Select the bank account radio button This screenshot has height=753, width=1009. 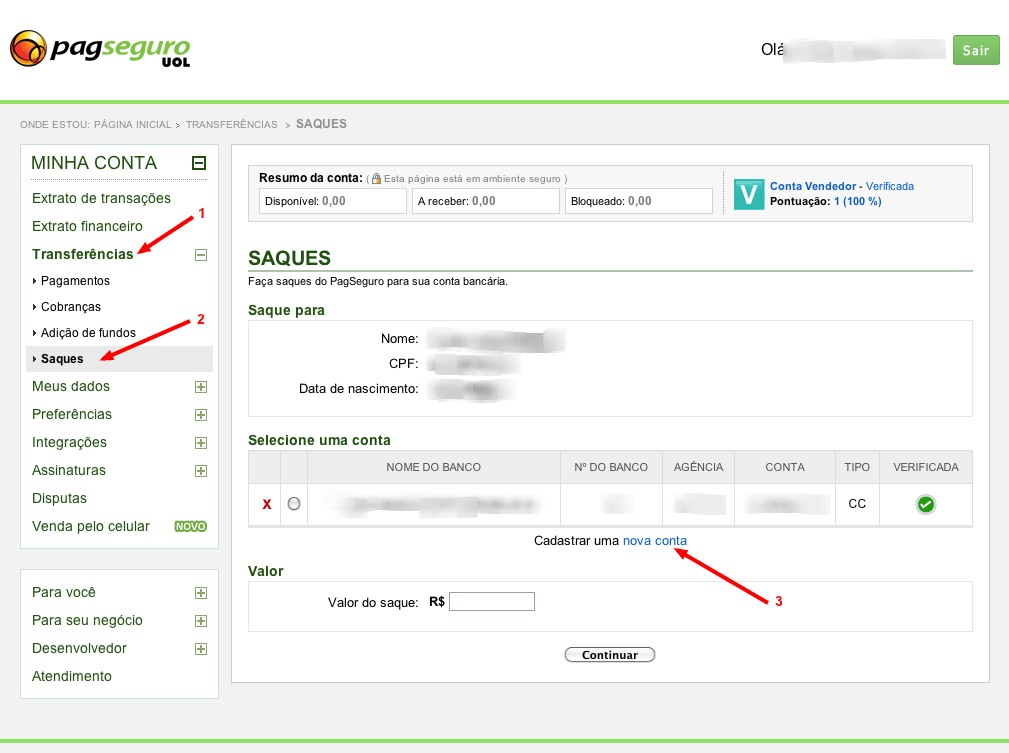294,504
